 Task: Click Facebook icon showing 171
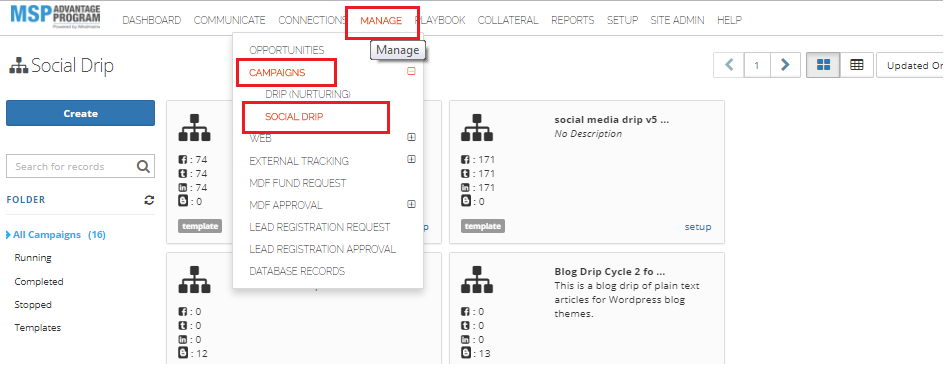[x=465, y=160]
